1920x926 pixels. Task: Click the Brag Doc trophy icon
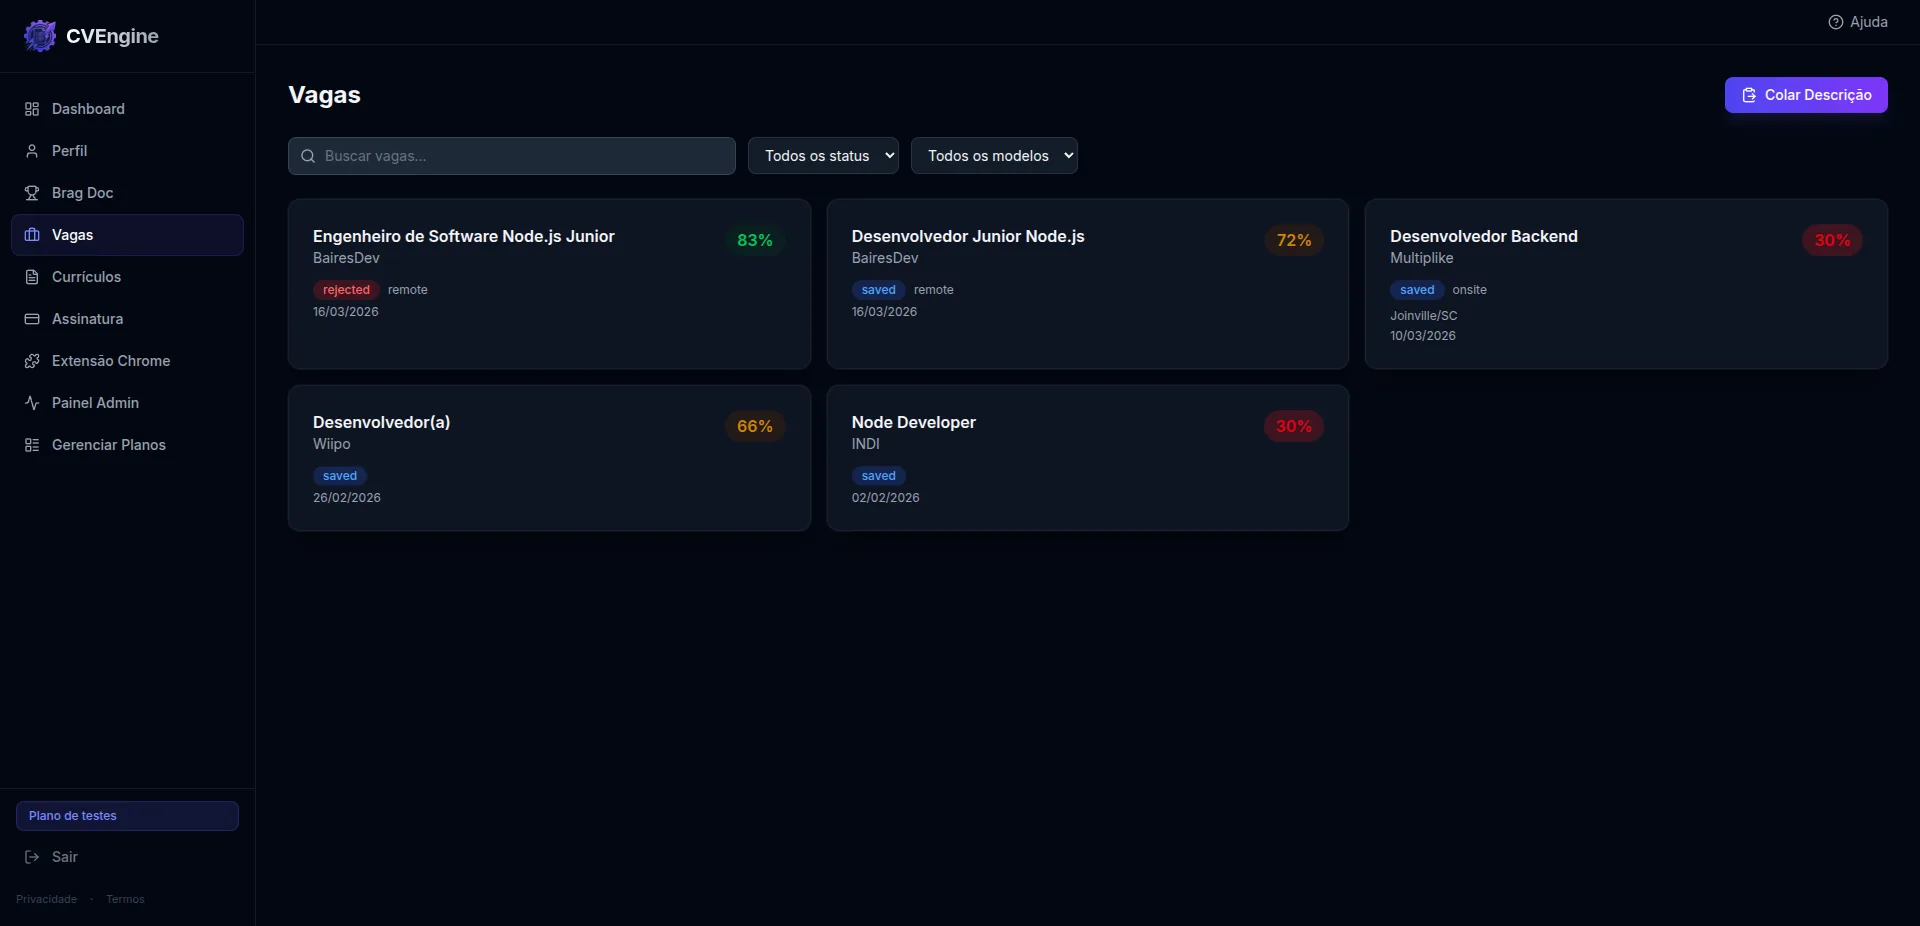click(x=32, y=193)
